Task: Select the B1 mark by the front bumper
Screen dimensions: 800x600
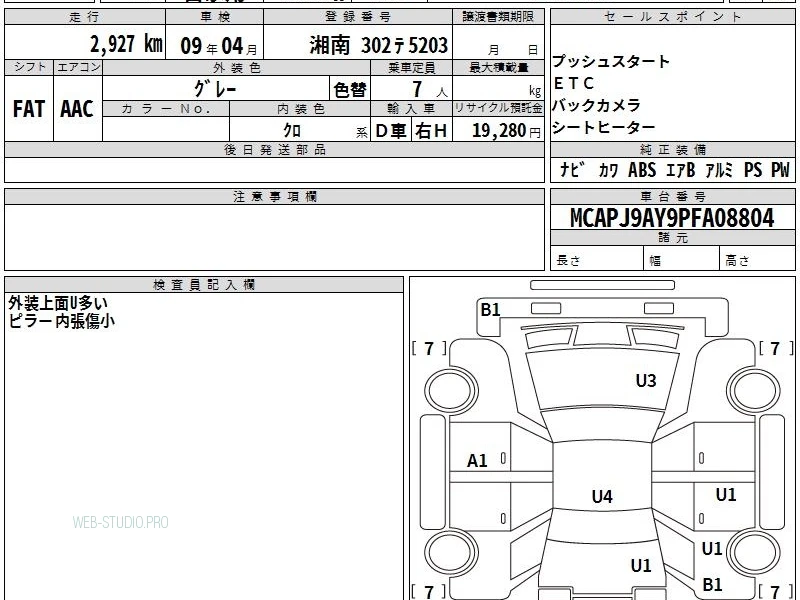Action: [x=490, y=309]
